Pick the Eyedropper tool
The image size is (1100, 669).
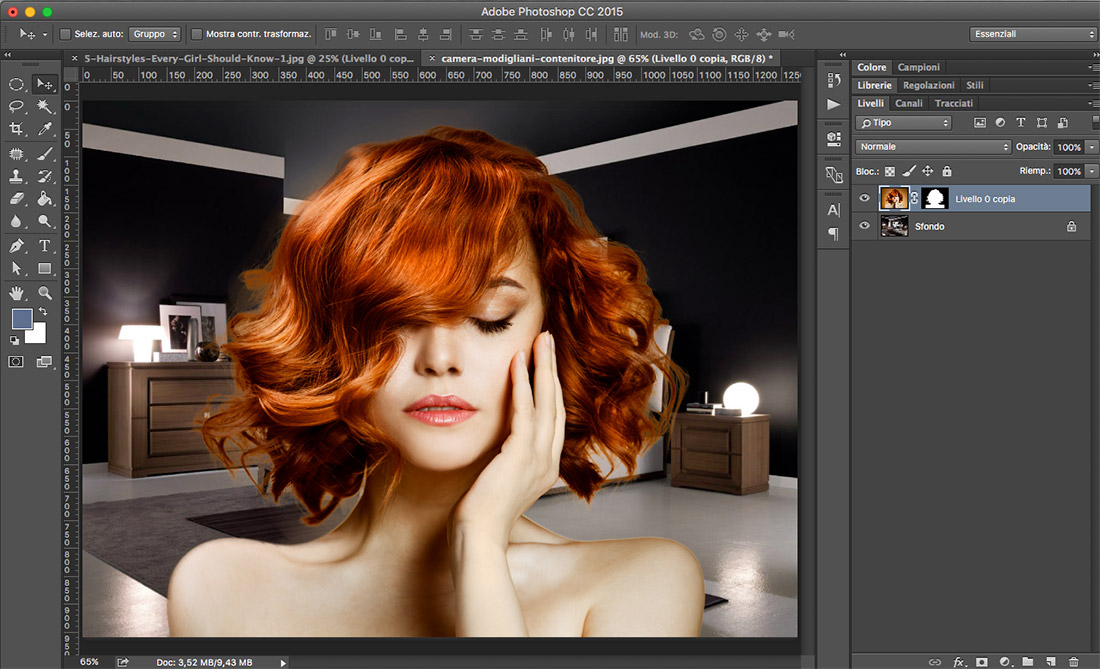[45, 129]
